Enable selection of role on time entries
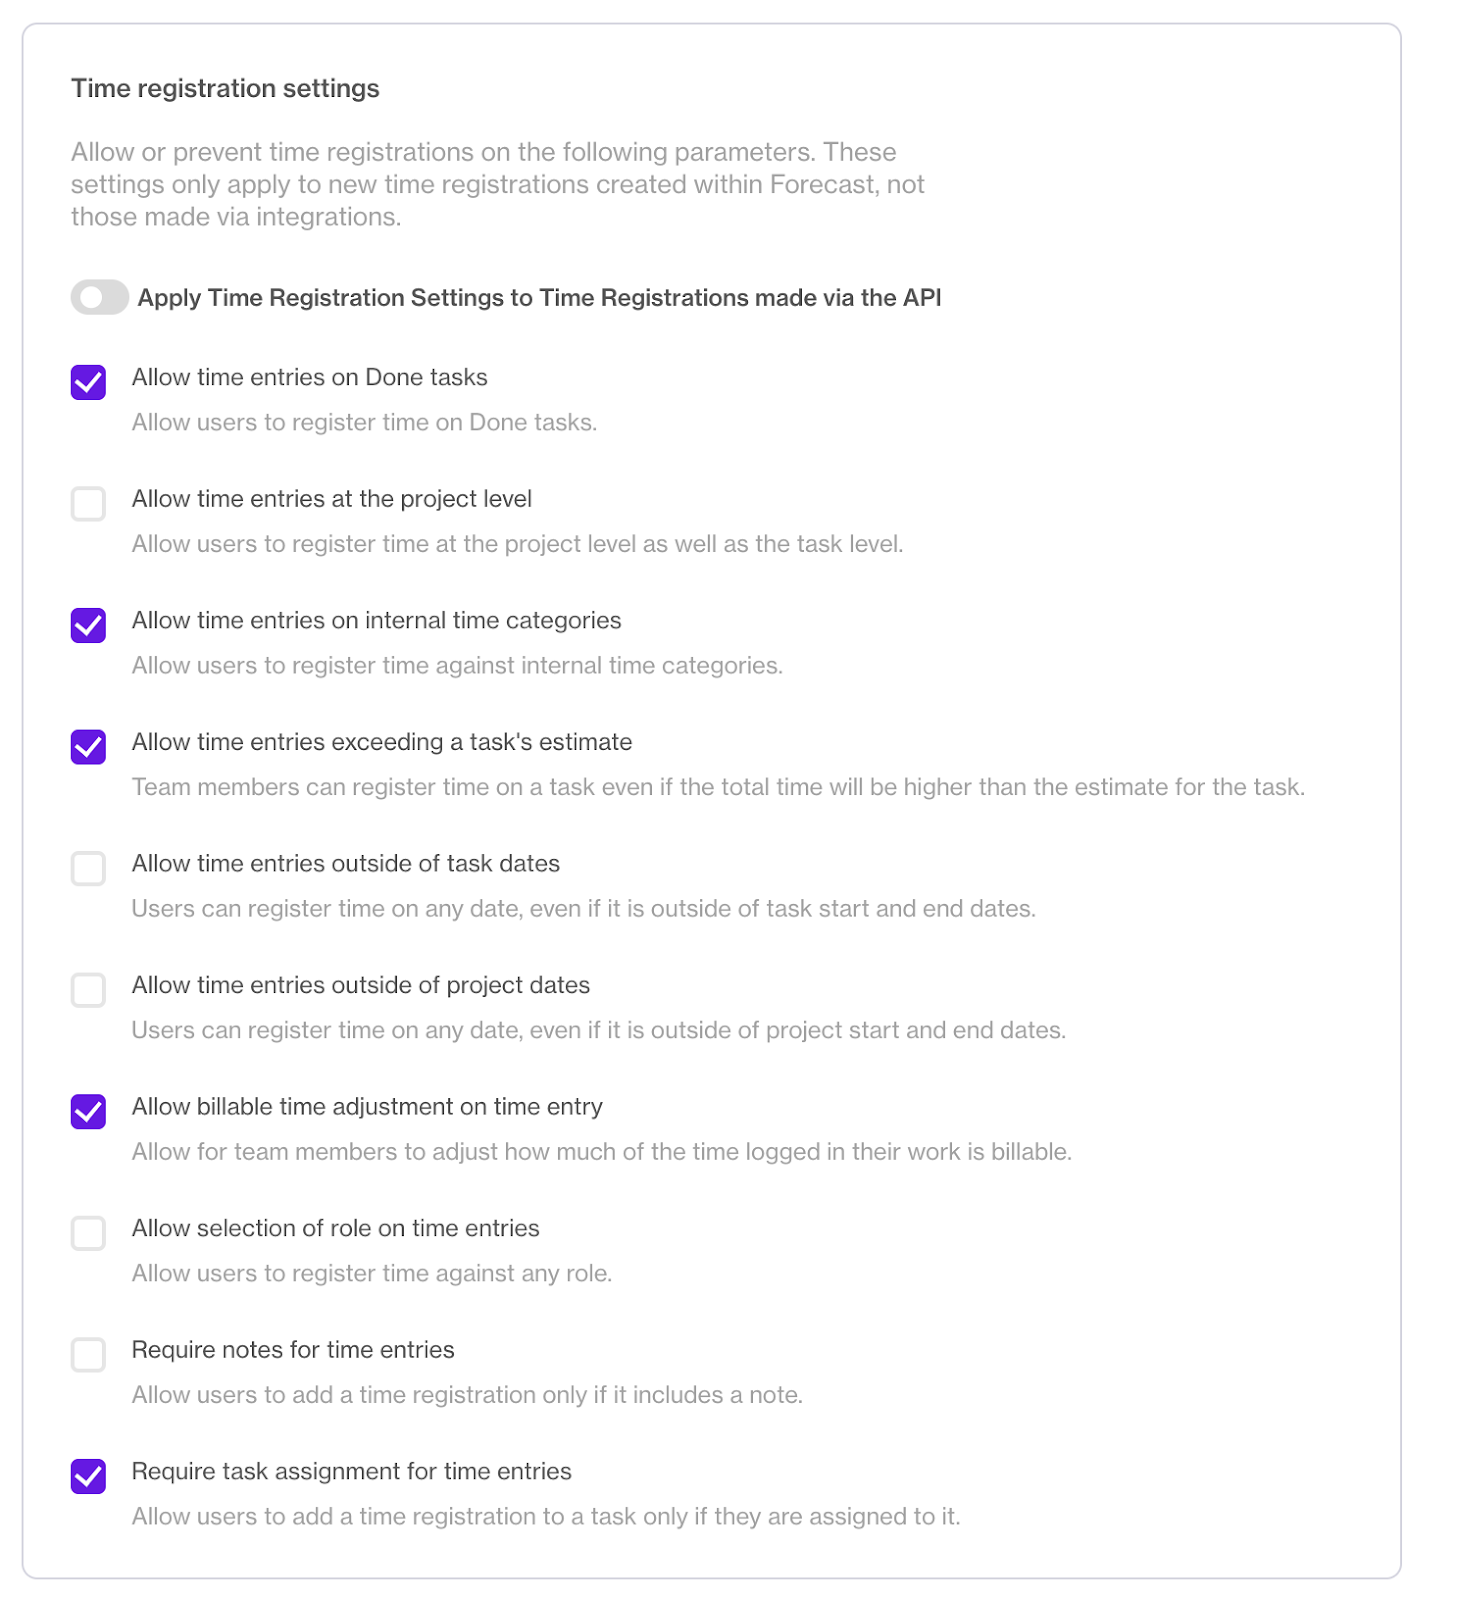The image size is (1457, 1600). [x=89, y=1233]
